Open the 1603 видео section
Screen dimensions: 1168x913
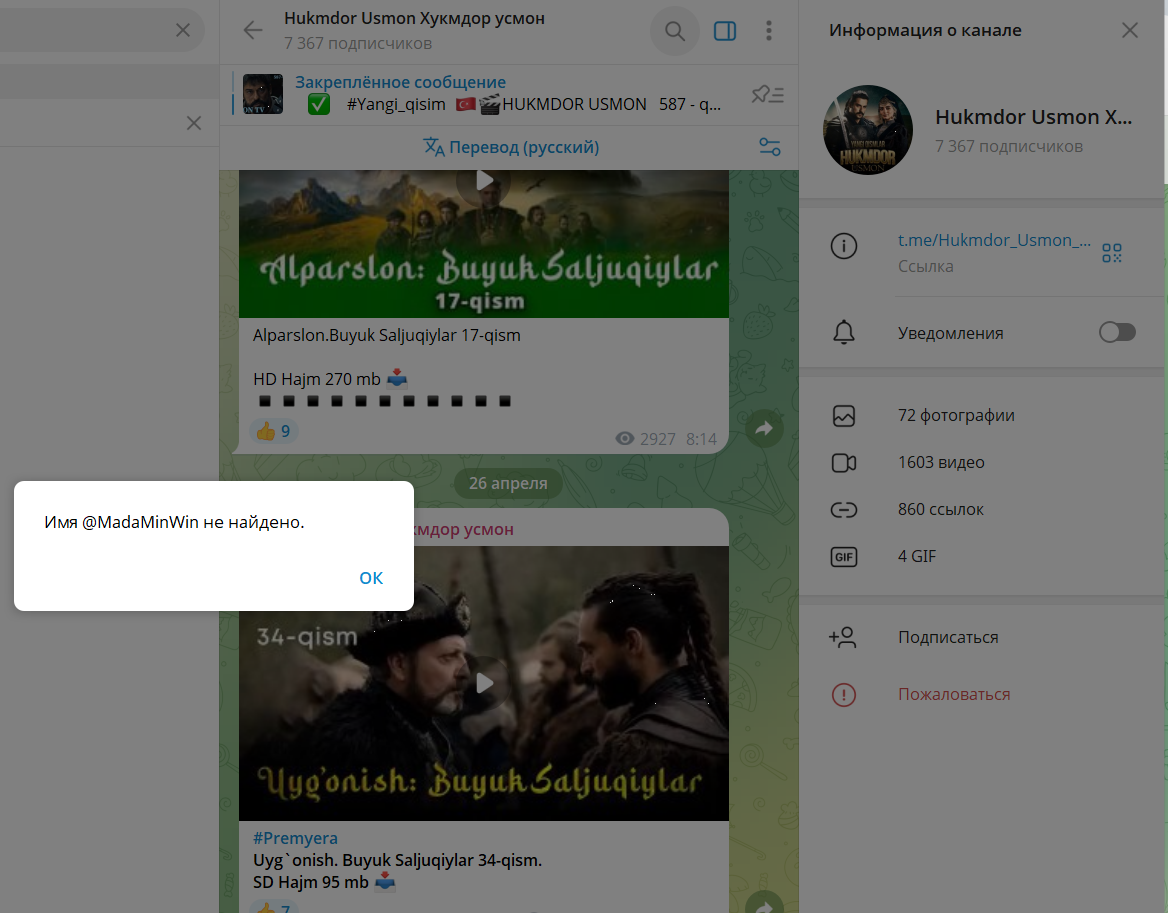[x=941, y=462]
